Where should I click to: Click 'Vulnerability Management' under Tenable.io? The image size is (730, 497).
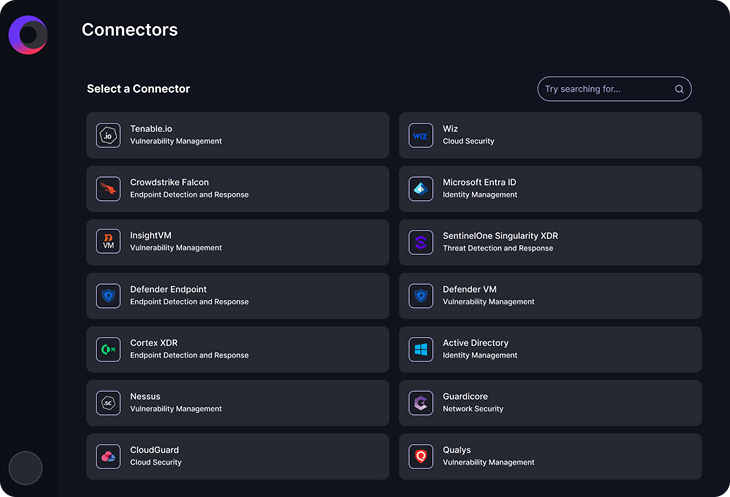(x=176, y=141)
